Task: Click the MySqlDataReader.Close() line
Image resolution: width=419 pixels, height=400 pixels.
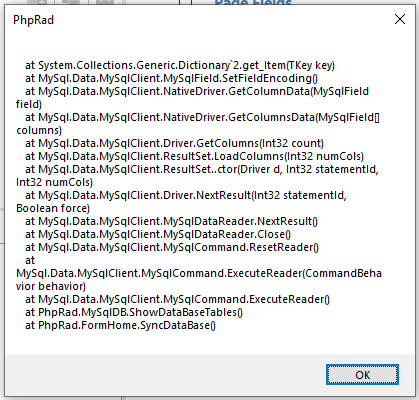Action: coord(158,234)
